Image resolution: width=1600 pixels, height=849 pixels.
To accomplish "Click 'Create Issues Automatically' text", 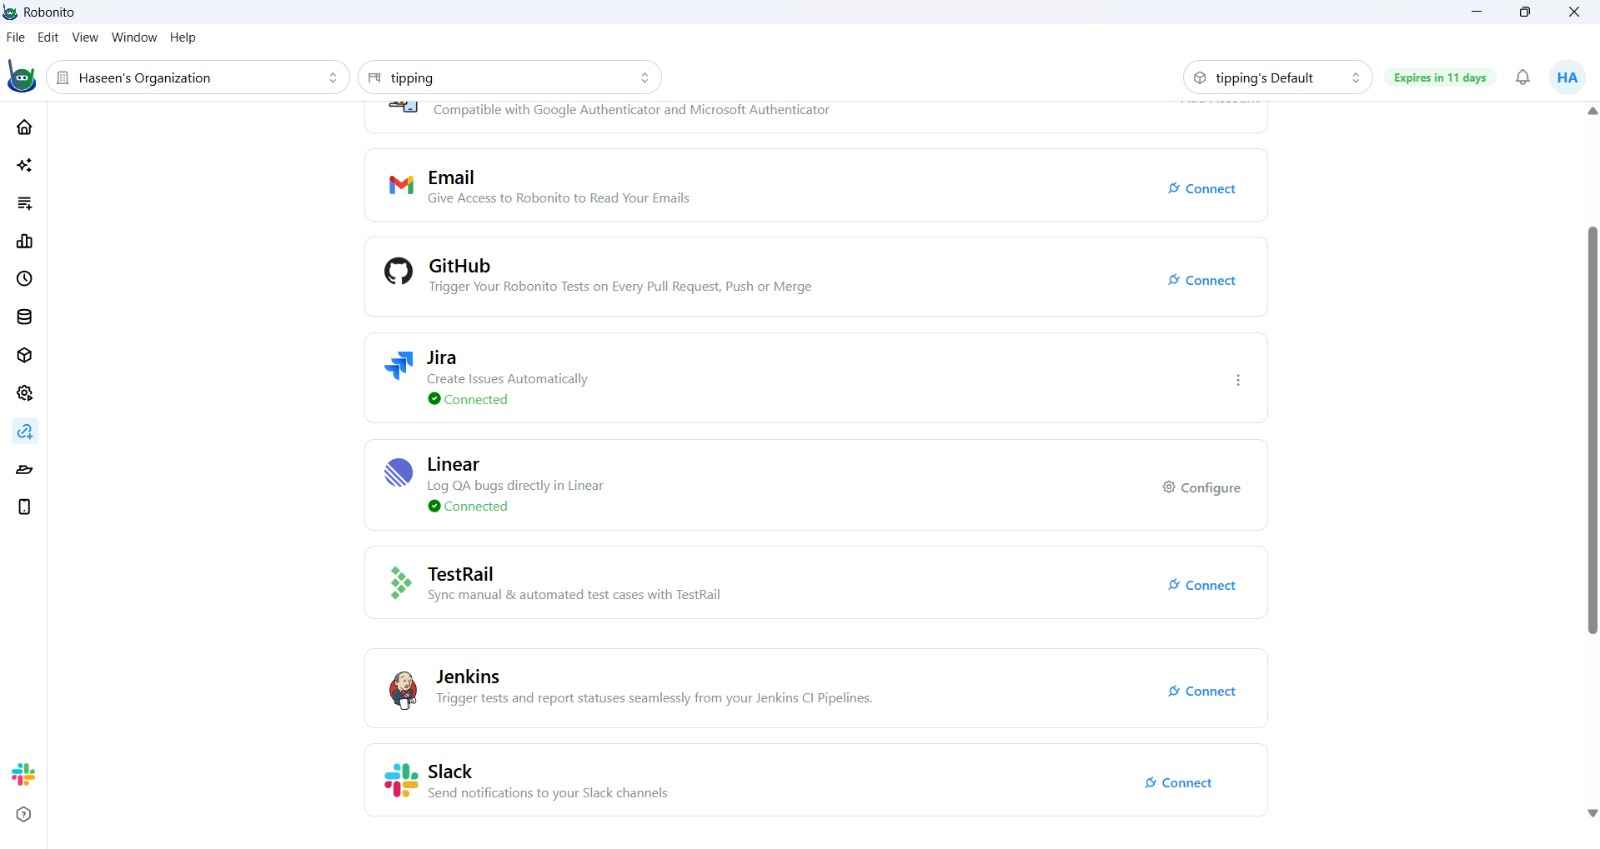I will pyautogui.click(x=507, y=379).
